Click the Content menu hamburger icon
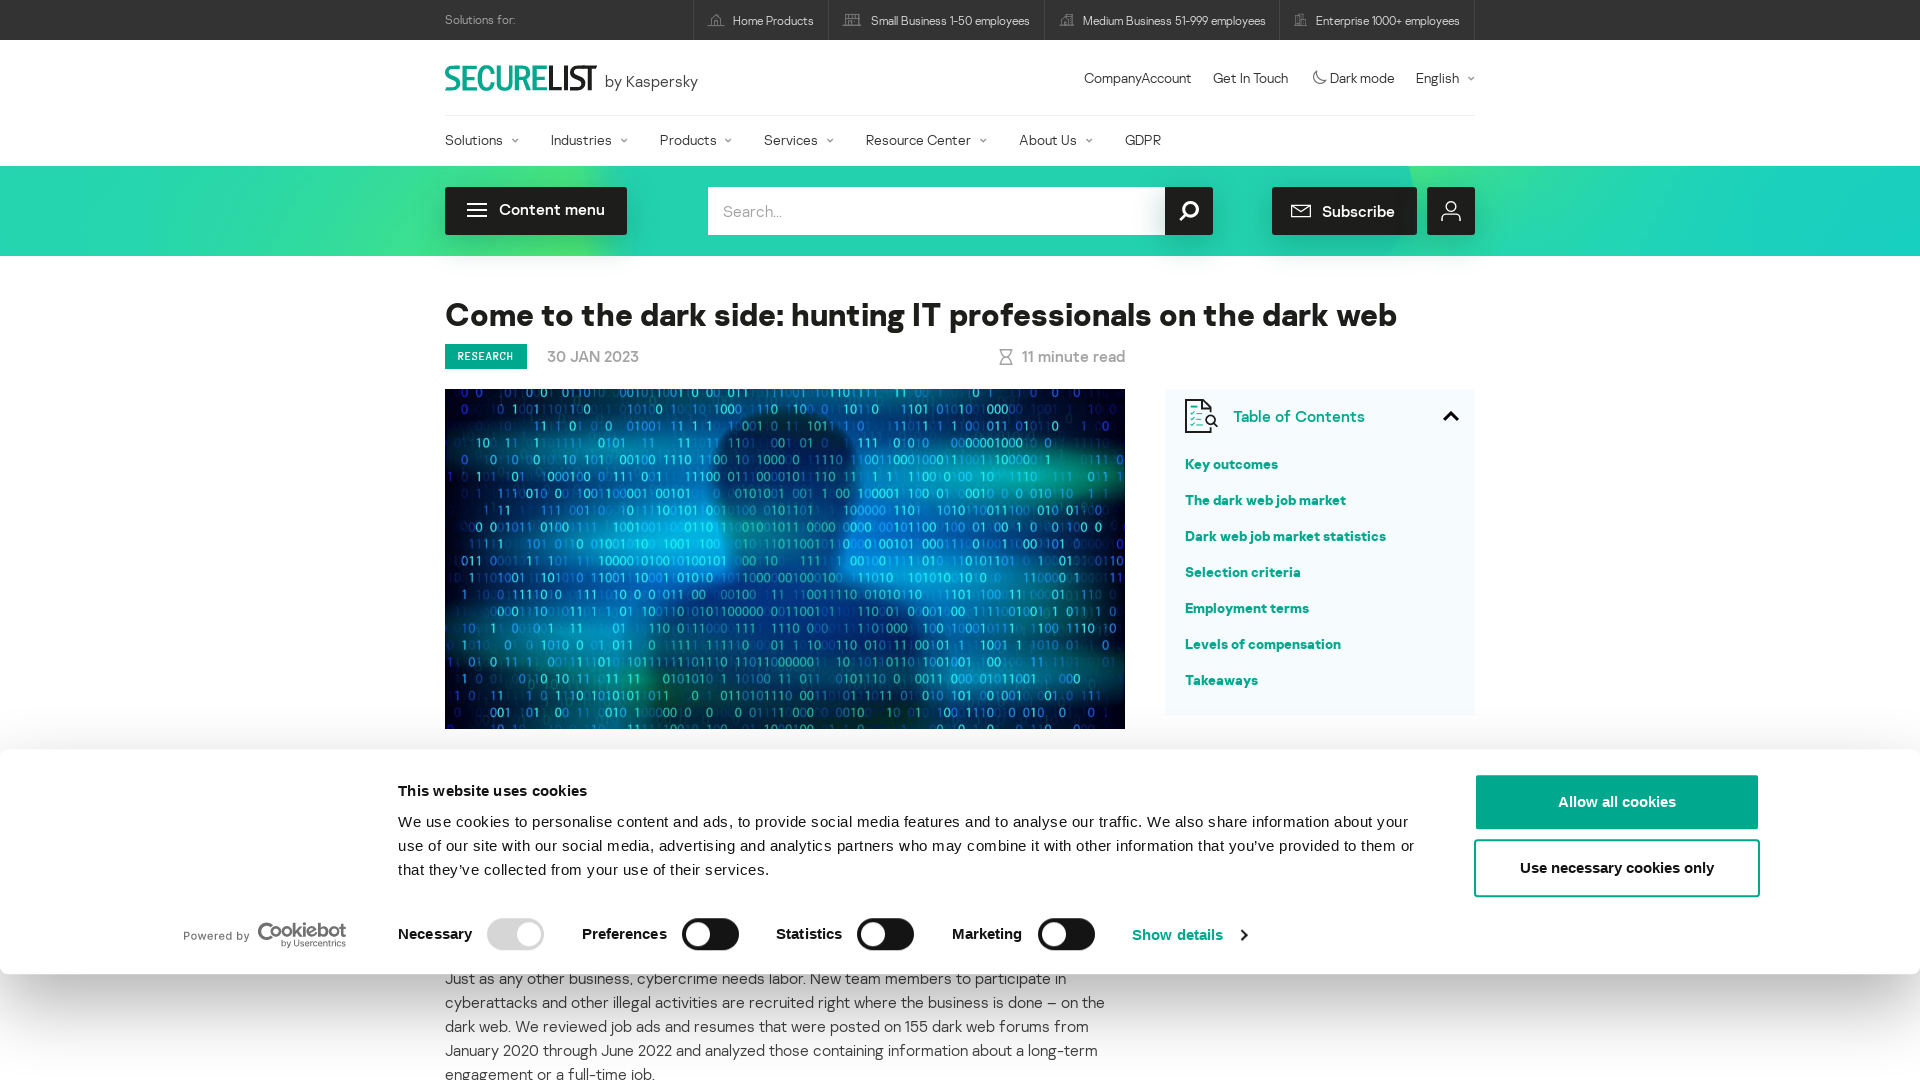This screenshot has height=1080, width=1920. 476,210
